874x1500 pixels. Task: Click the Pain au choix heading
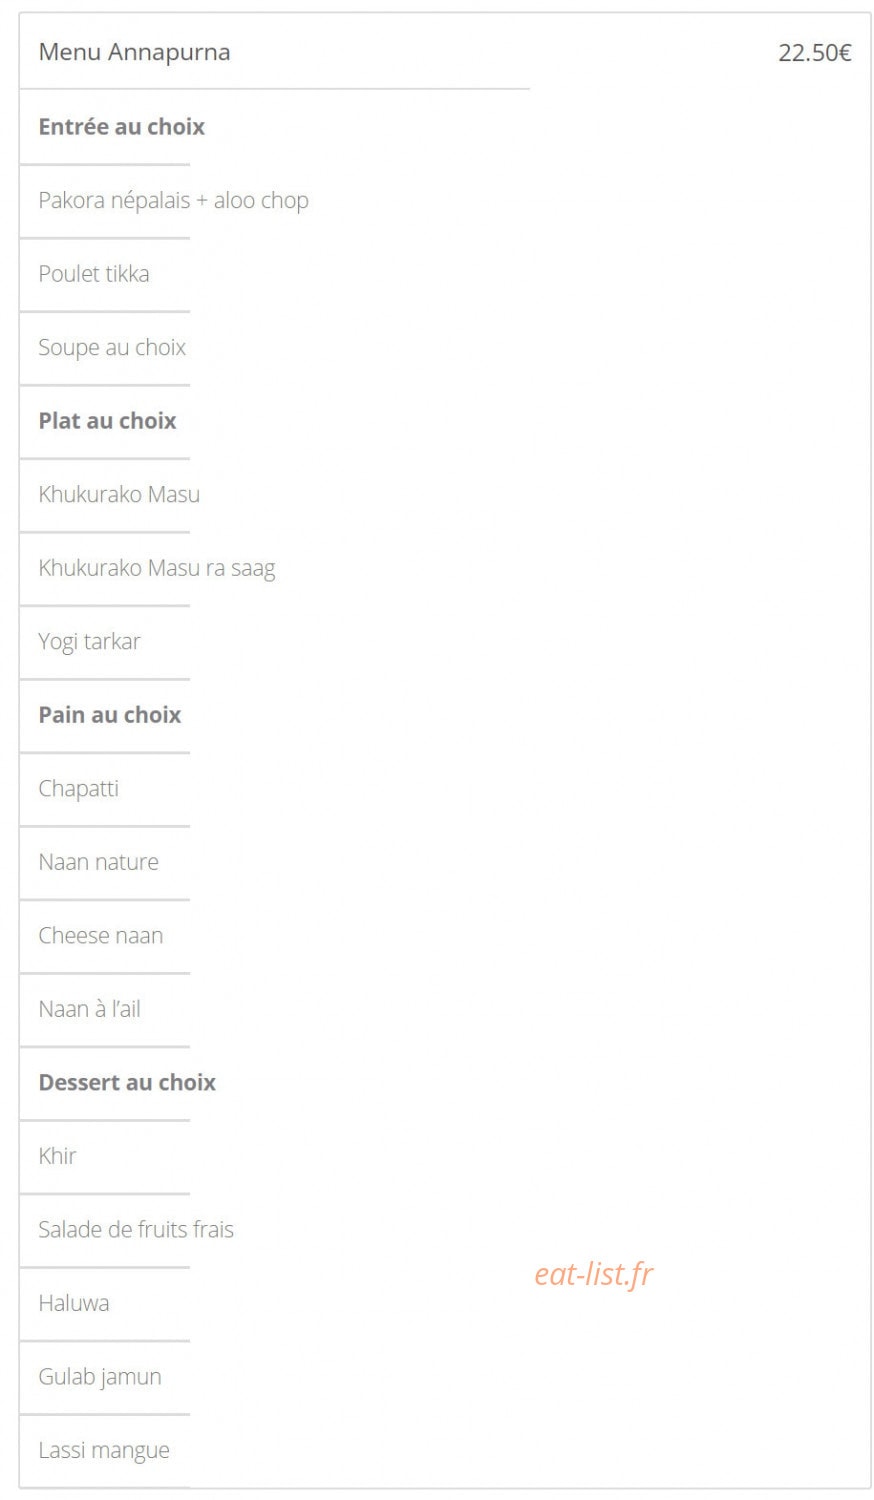tap(110, 714)
